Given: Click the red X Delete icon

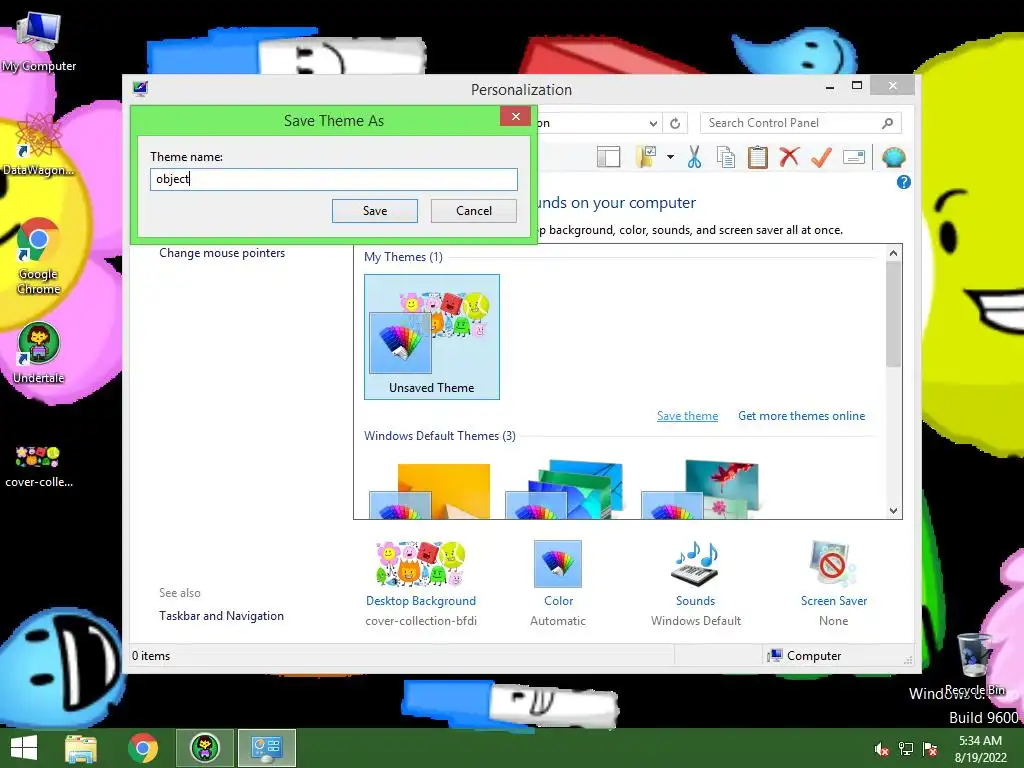Looking at the screenshot, I should click(789, 157).
